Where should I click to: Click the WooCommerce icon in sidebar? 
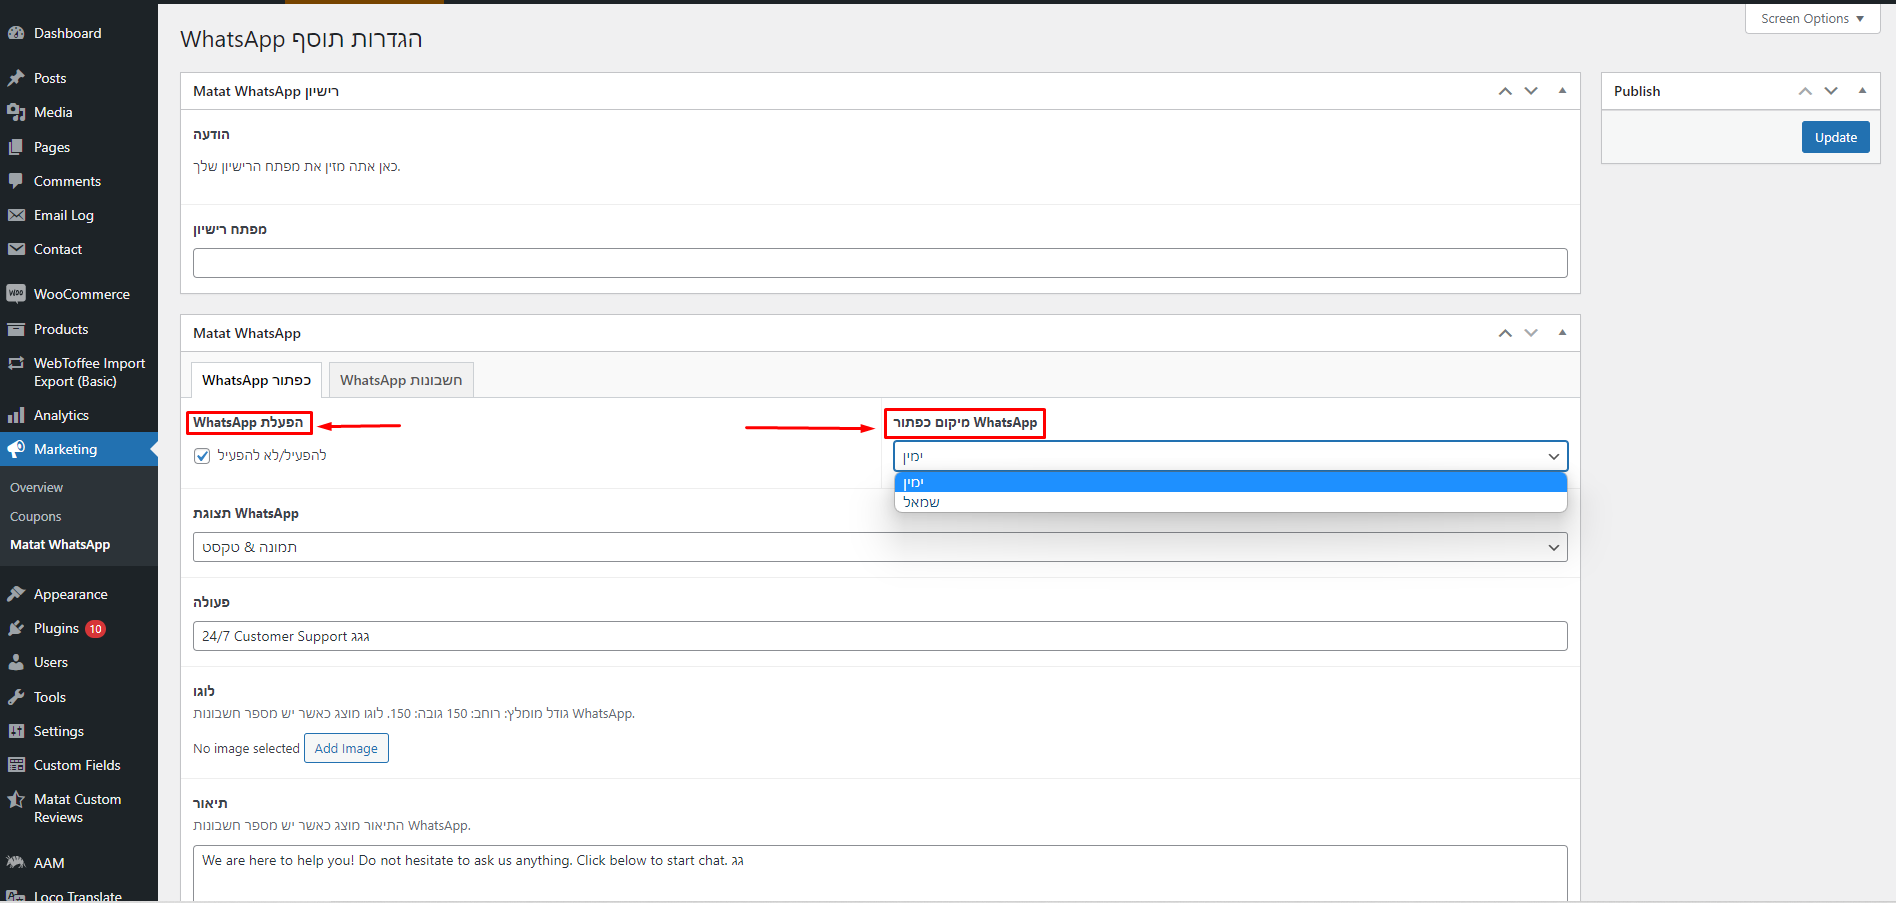(16, 294)
